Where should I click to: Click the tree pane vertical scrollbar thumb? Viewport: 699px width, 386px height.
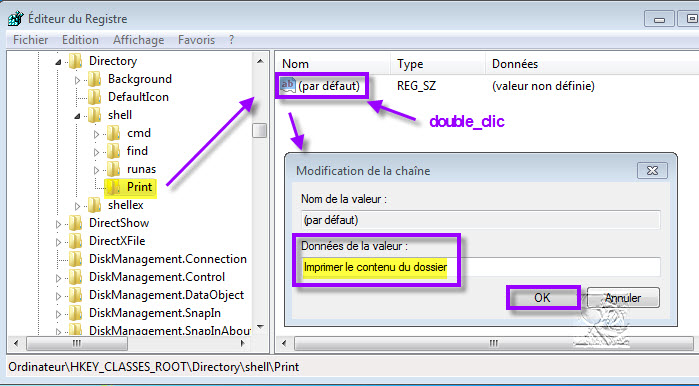(x=259, y=131)
